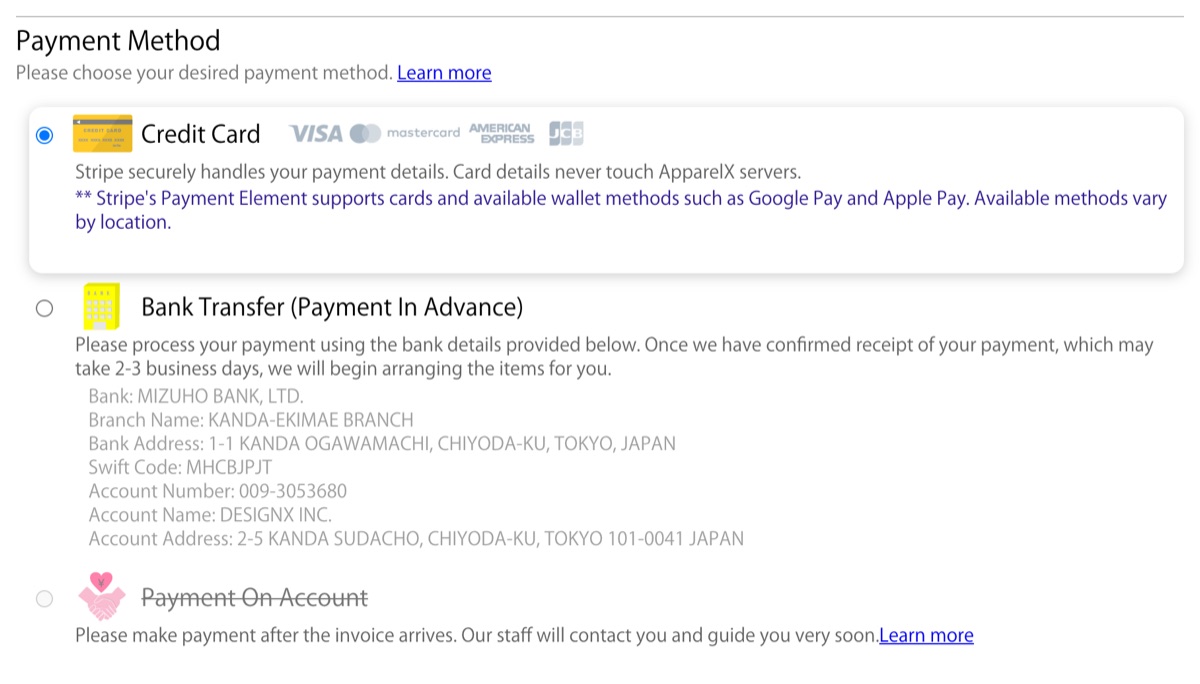Click the Account Number 009-3053680 line
Image resolution: width=1200 pixels, height=684 pixels.
click(218, 491)
